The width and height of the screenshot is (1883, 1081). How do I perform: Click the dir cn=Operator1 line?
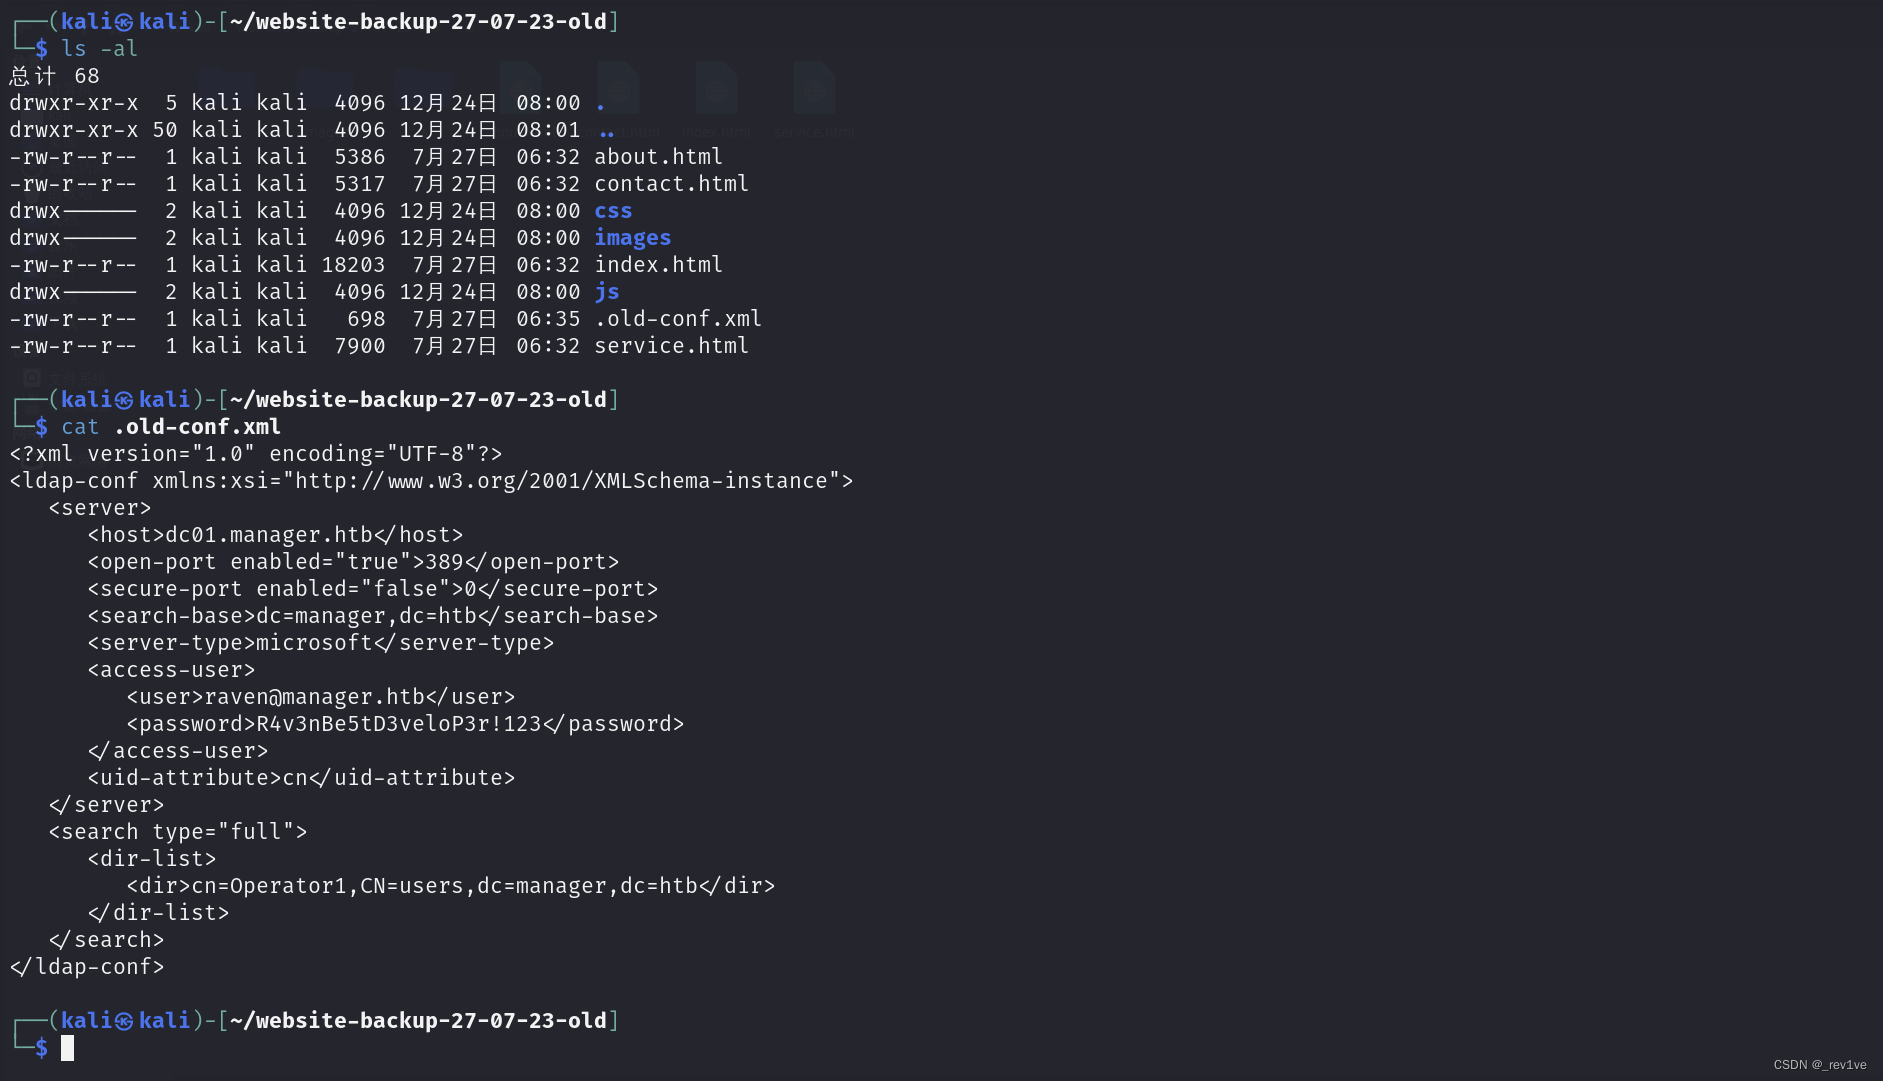pos(451,886)
